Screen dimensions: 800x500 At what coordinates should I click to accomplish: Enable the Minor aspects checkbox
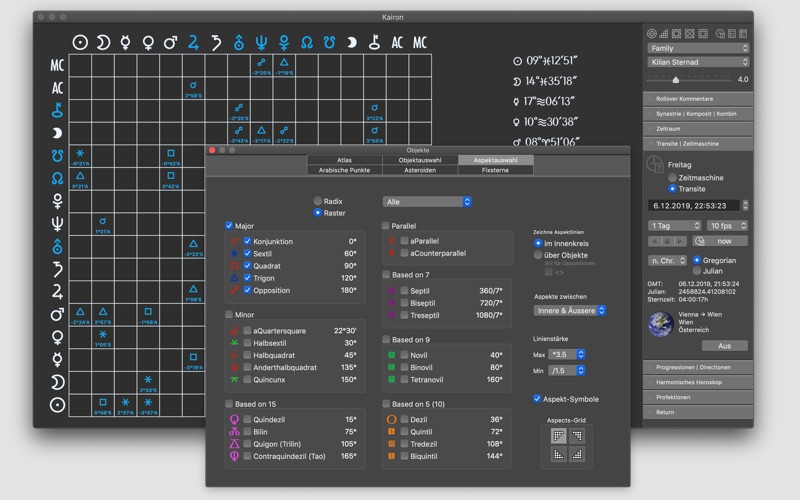click(229, 314)
